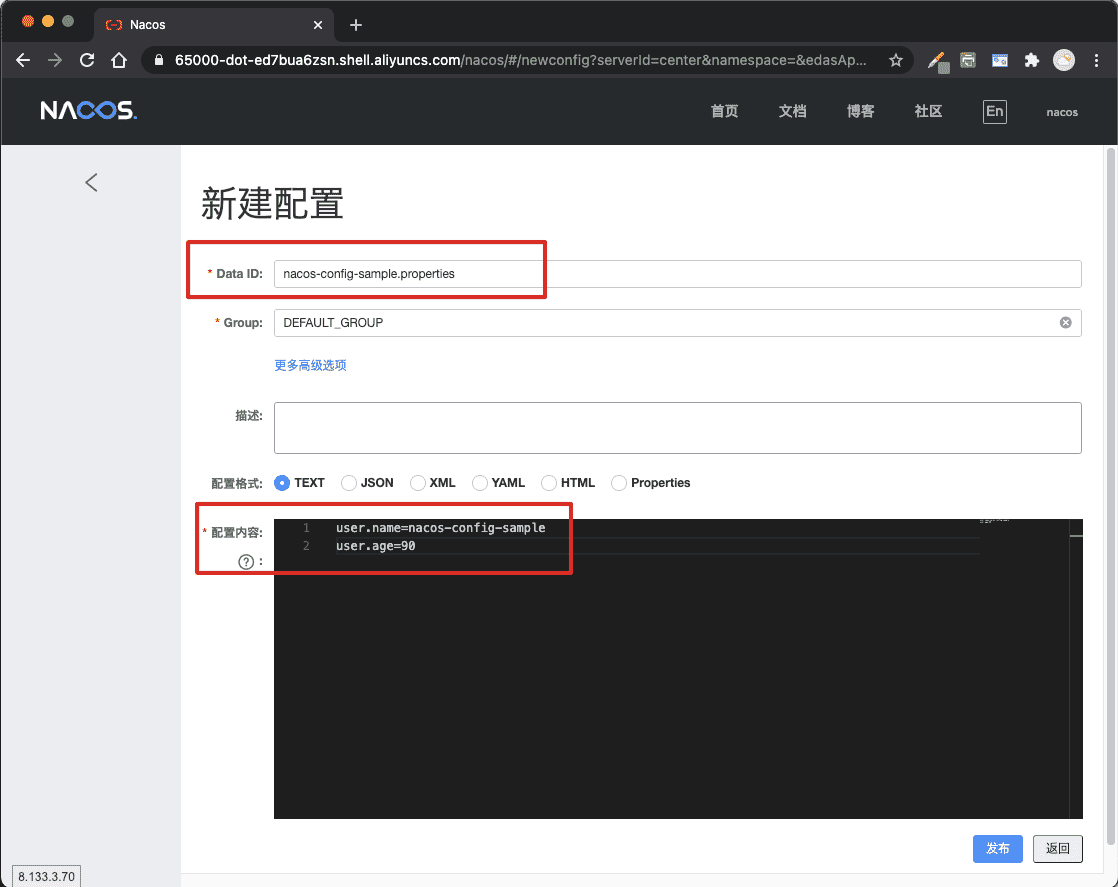1118x887 pixels.
Task: Click the 返回 back button
Action: 1057,848
